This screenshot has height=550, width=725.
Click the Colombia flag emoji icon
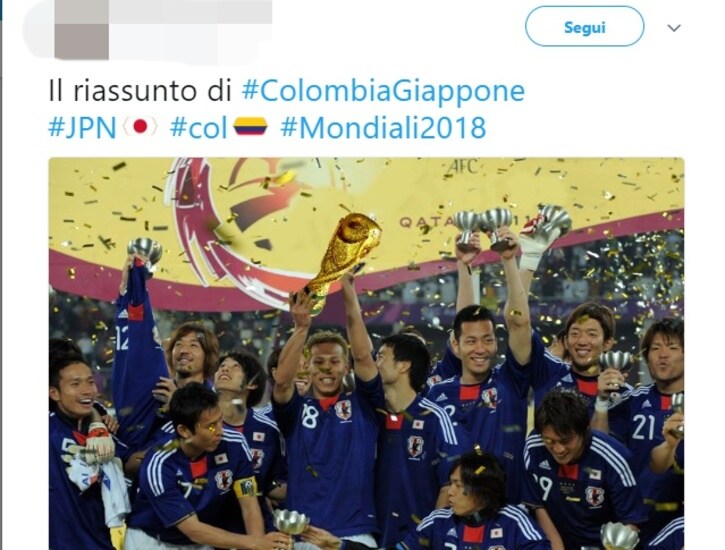click(251, 126)
